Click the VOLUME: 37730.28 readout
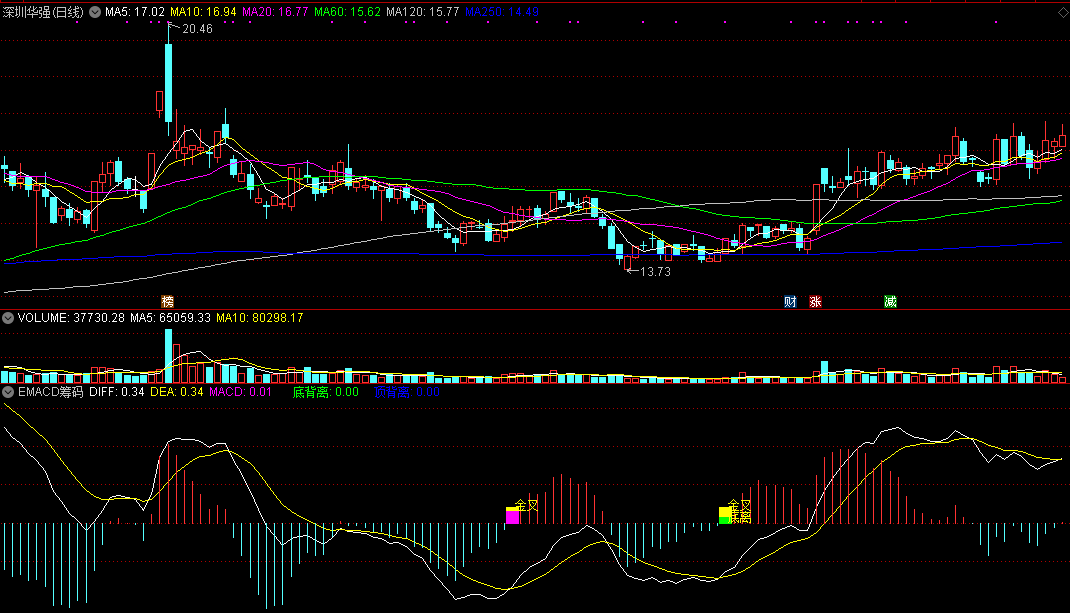The image size is (1070, 613). click(71, 318)
